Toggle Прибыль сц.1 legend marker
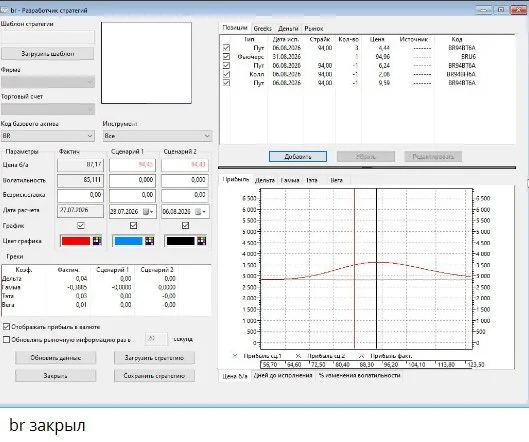This screenshot has width=529, height=442. coord(235,356)
